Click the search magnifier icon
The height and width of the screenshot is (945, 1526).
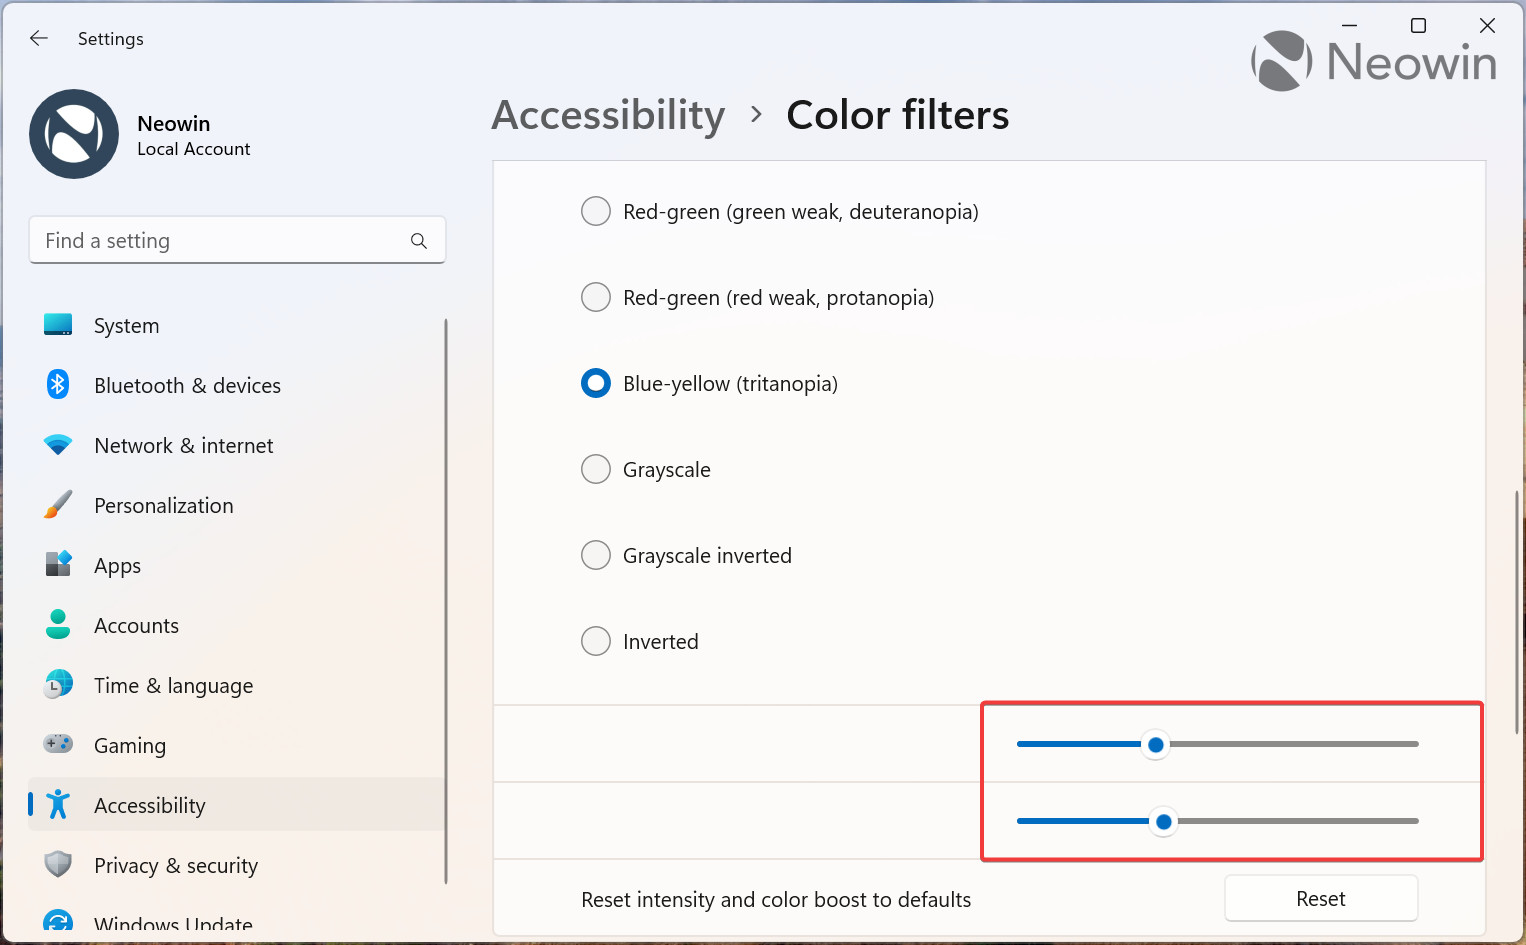pos(418,240)
